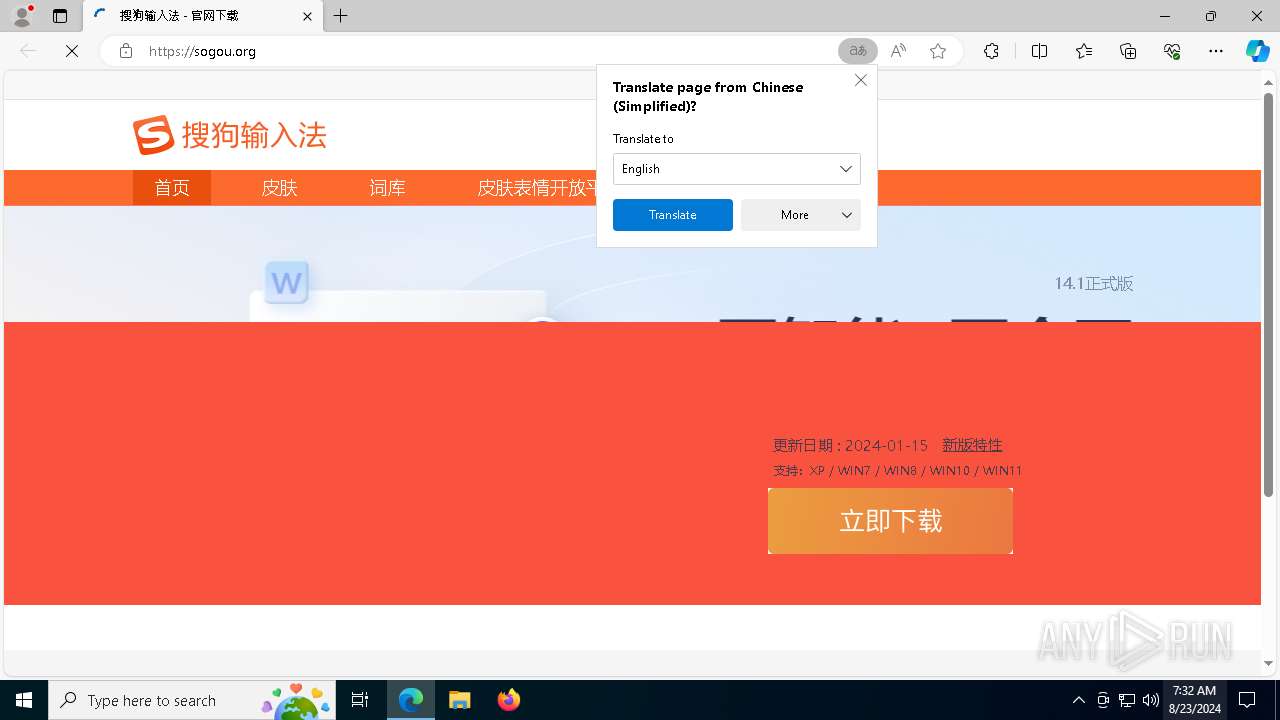Click the scrollbar down arrow

pyautogui.click(x=1269, y=663)
